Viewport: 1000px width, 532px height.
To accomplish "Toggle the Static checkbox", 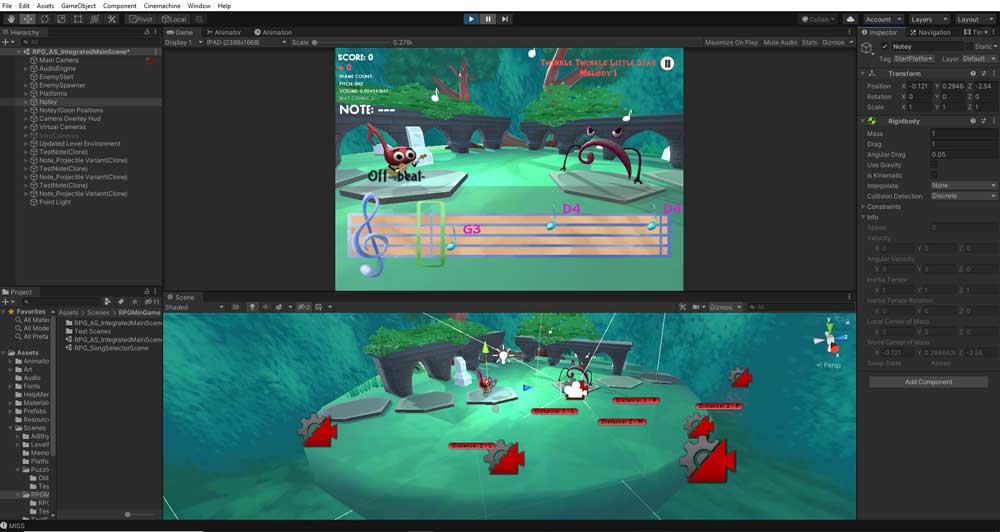I will pos(969,47).
